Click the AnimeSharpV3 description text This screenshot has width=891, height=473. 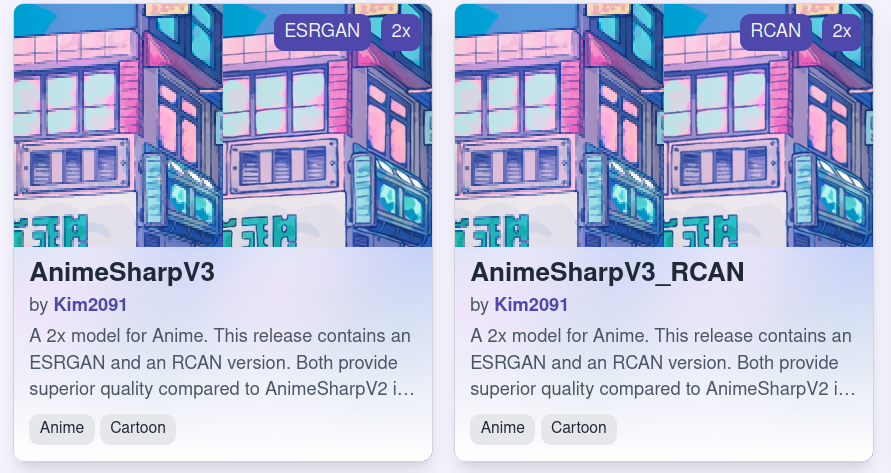pos(222,362)
